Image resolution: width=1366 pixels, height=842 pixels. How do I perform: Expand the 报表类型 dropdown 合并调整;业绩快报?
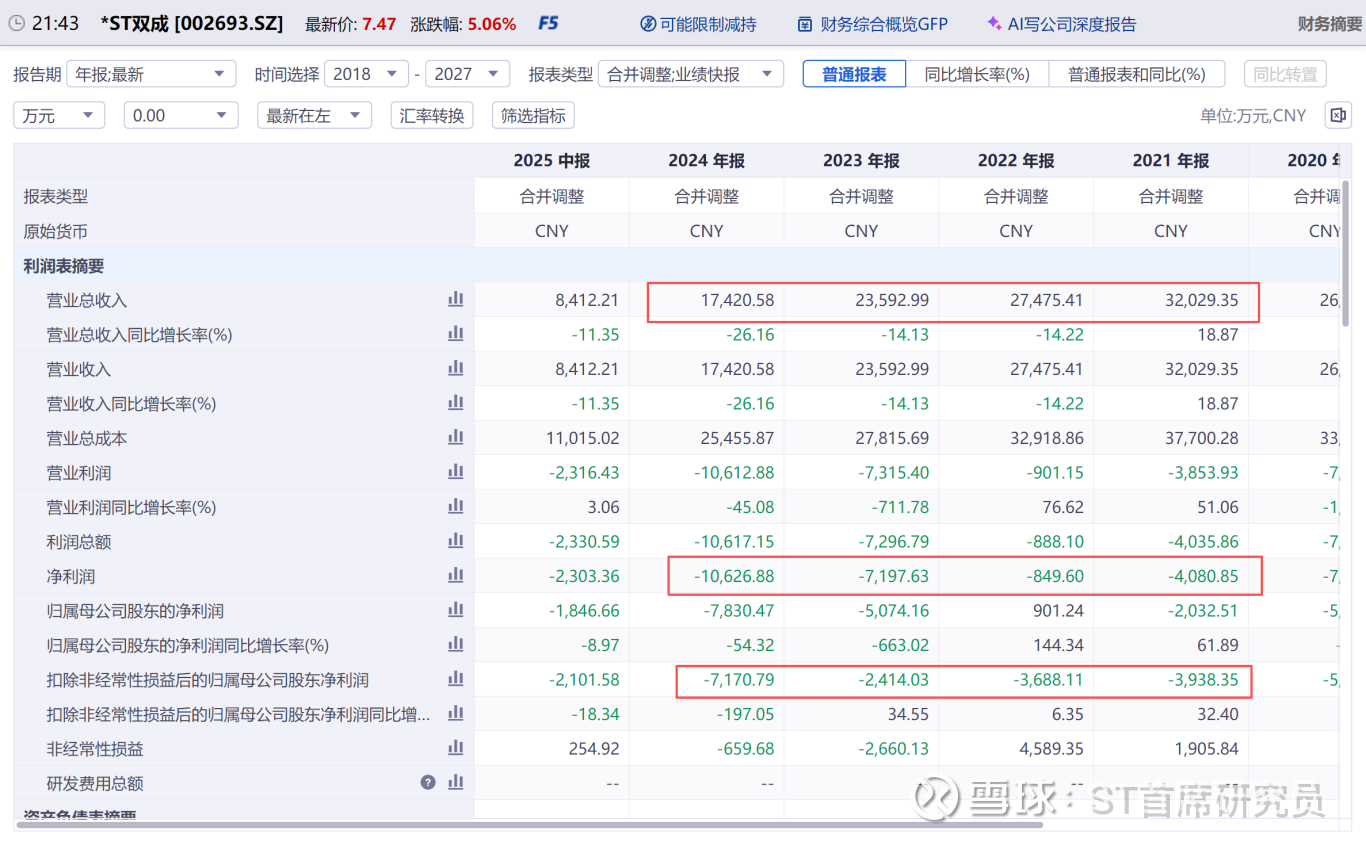[x=691, y=74]
